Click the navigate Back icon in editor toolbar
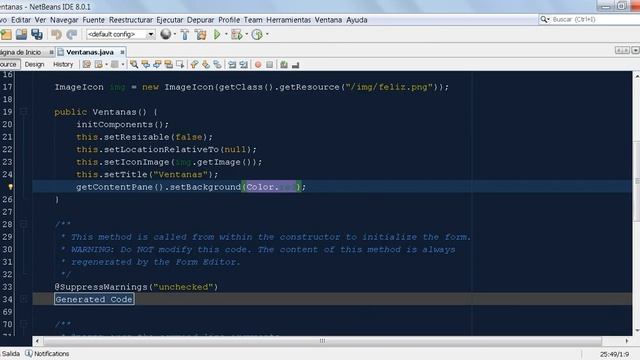Image resolution: width=640 pixels, height=360 pixels. (x=99, y=64)
